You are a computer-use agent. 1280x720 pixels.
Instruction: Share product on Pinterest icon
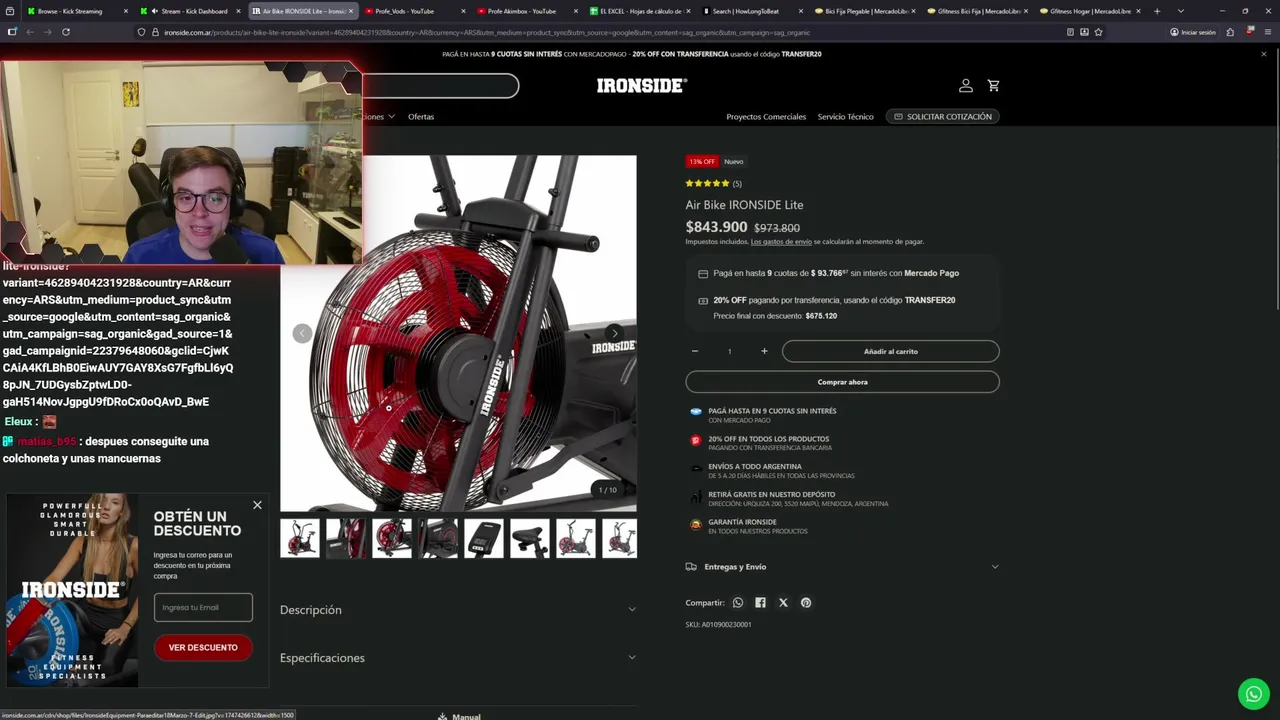tap(806, 603)
